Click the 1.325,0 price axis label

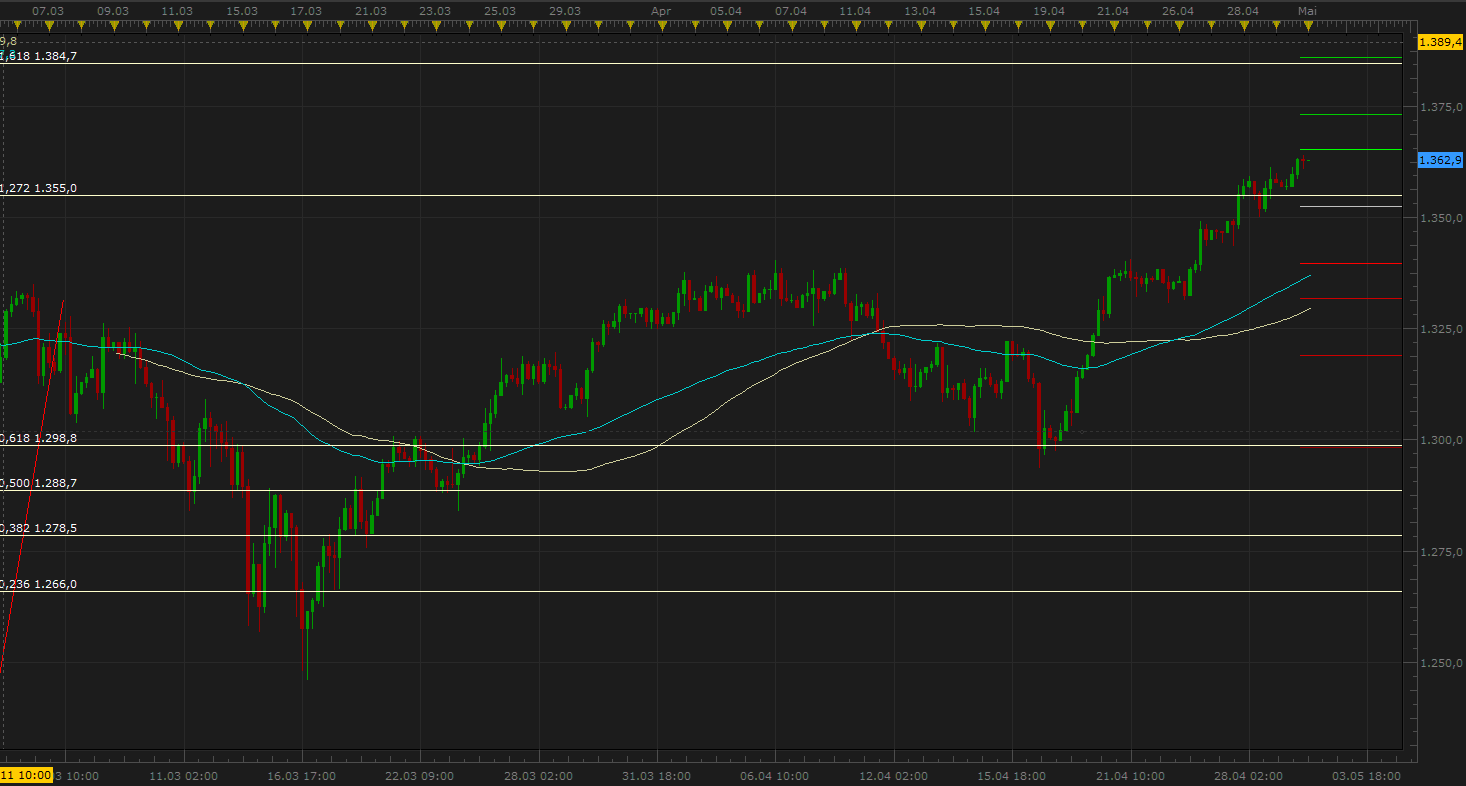pyautogui.click(x=1441, y=329)
